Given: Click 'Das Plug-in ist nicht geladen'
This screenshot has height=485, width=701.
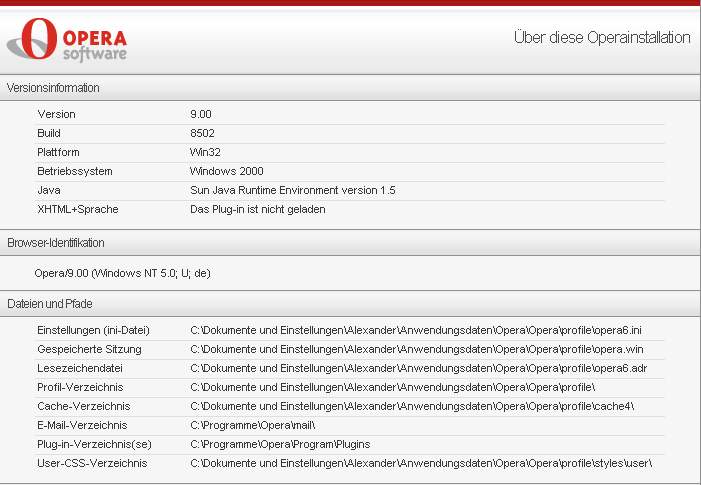Looking at the screenshot, I should 258,209.
